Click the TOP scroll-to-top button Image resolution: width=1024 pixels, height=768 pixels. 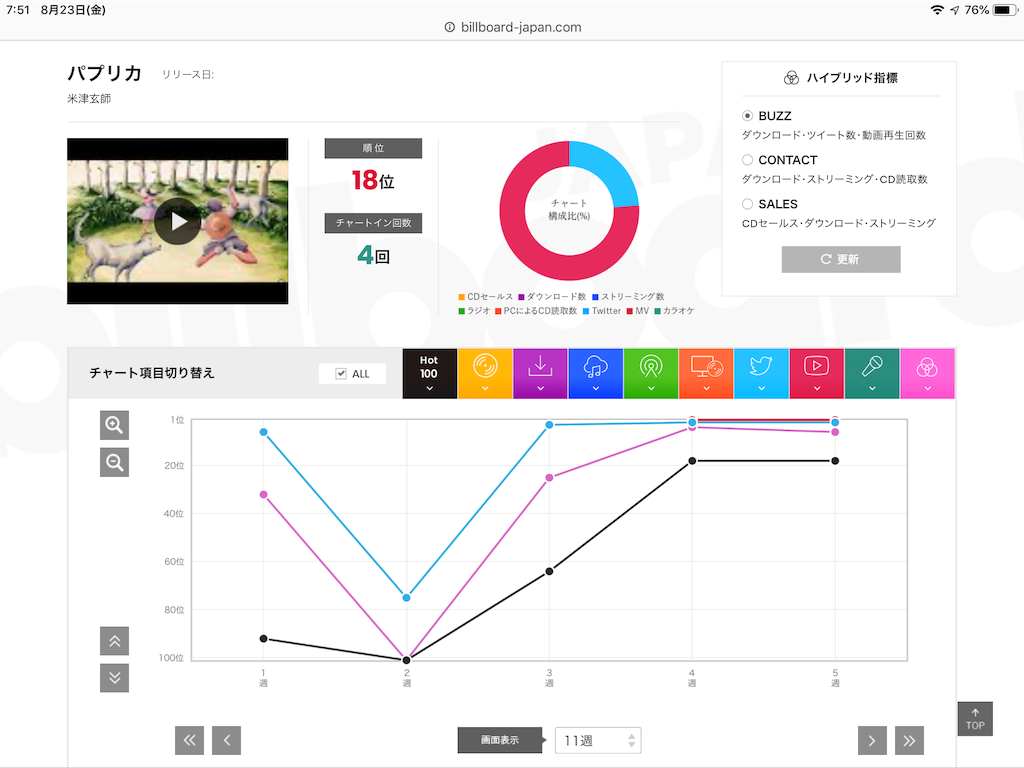click(975, 719)
